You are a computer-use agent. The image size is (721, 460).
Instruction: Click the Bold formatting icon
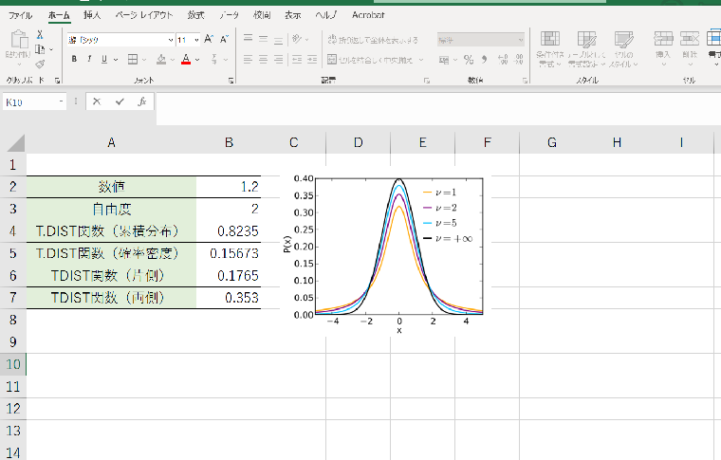tap(74, 60)
